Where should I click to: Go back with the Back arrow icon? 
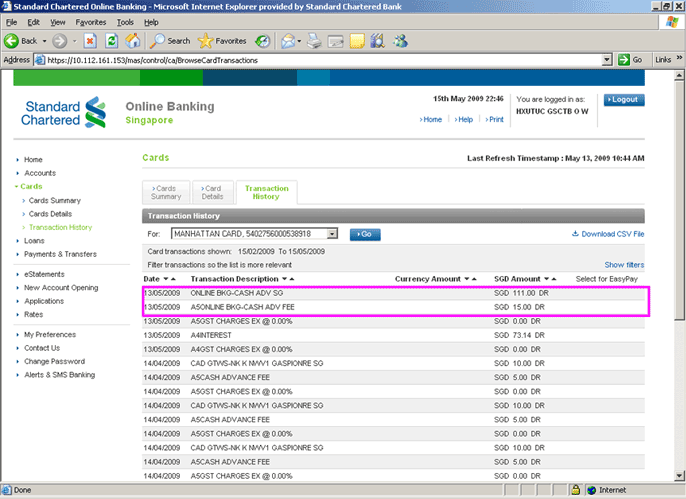pos(11,41)
